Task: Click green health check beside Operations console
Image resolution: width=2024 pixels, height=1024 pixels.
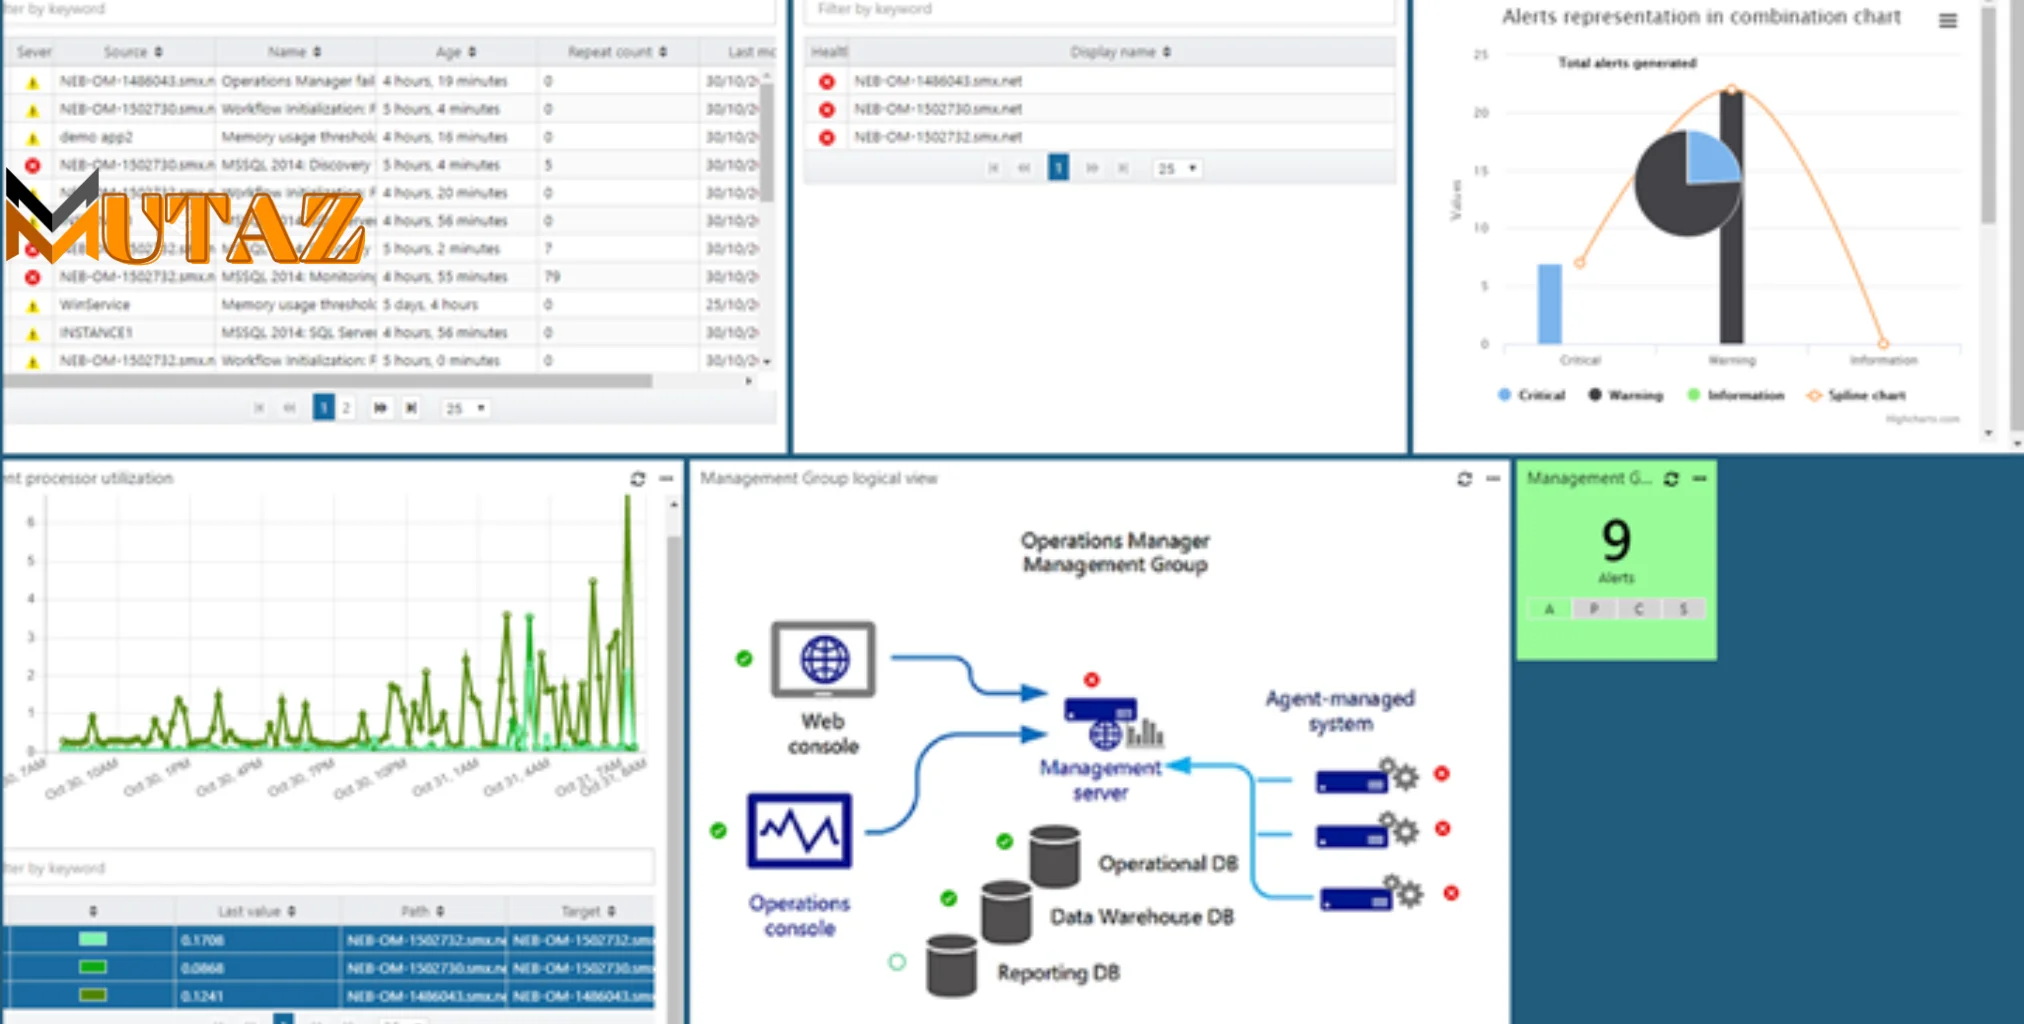Action: click(718, 830)
